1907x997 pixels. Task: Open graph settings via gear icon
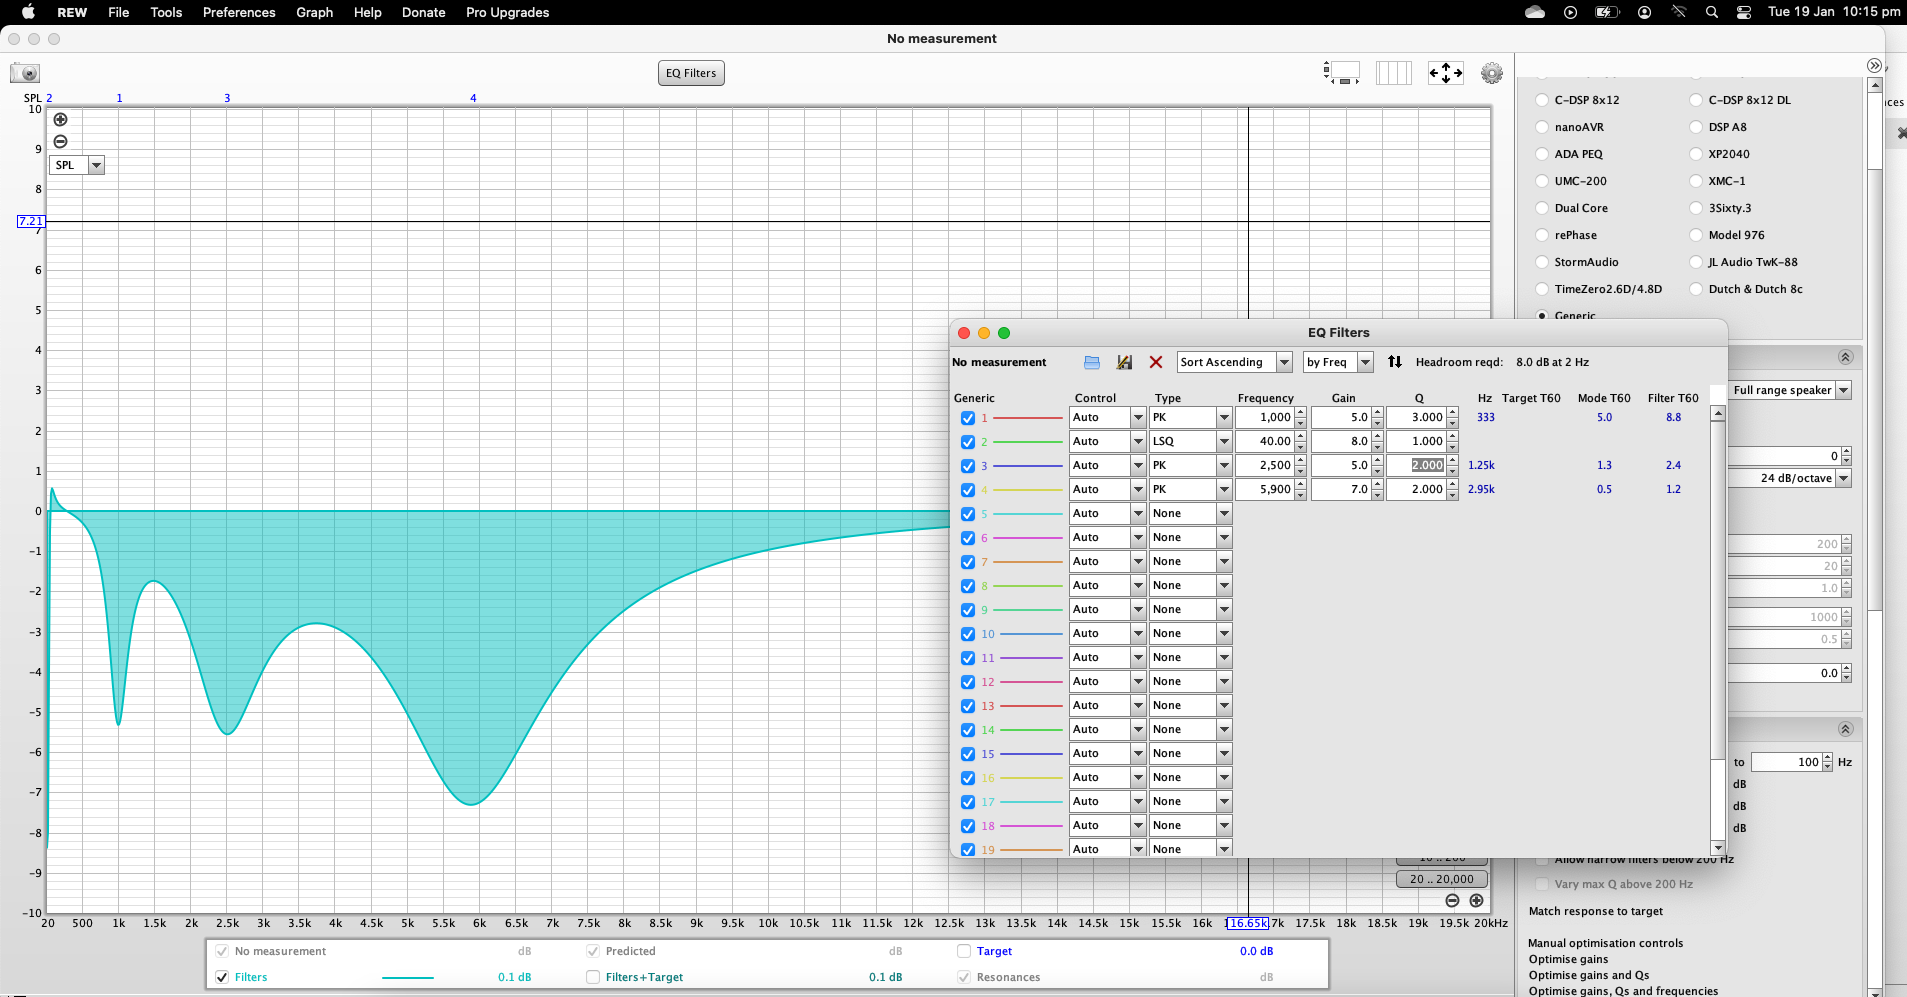click(1492, 73)
